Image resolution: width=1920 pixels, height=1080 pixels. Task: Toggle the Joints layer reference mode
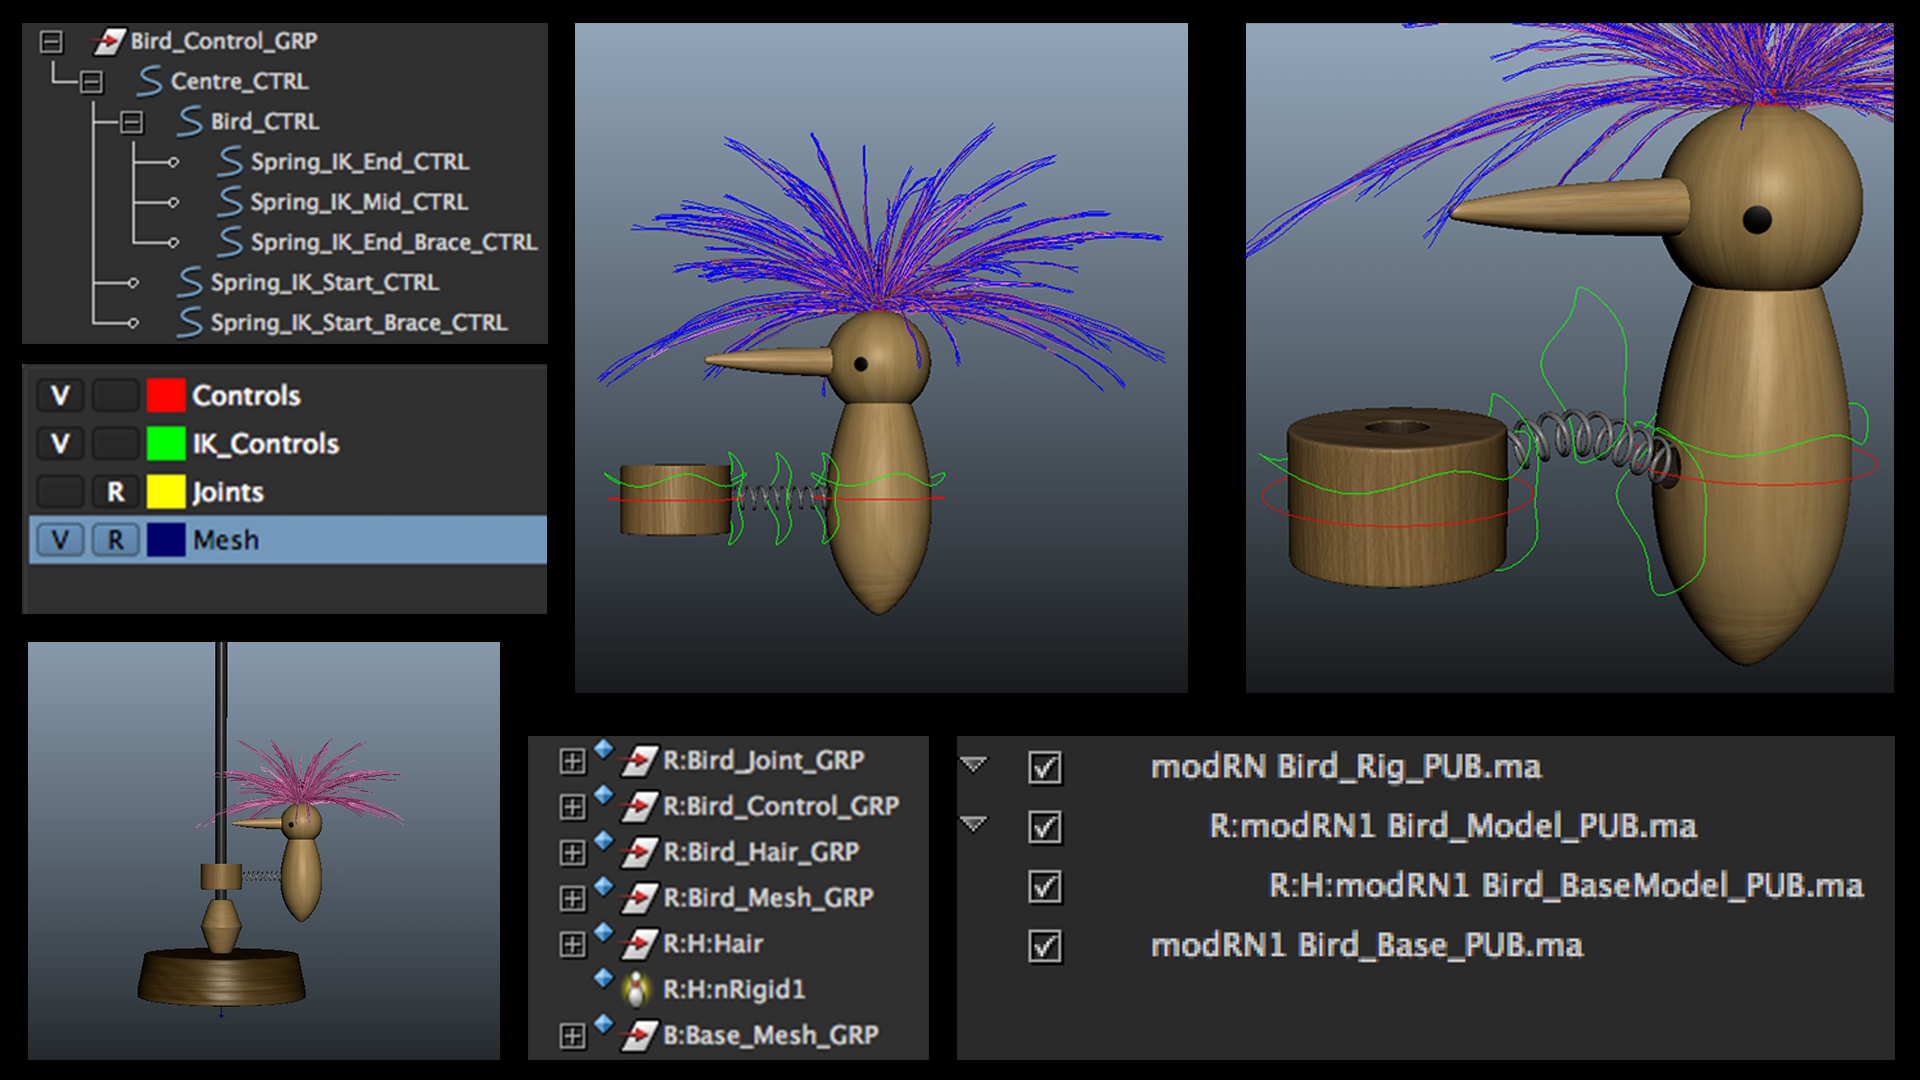coord(116,492)
